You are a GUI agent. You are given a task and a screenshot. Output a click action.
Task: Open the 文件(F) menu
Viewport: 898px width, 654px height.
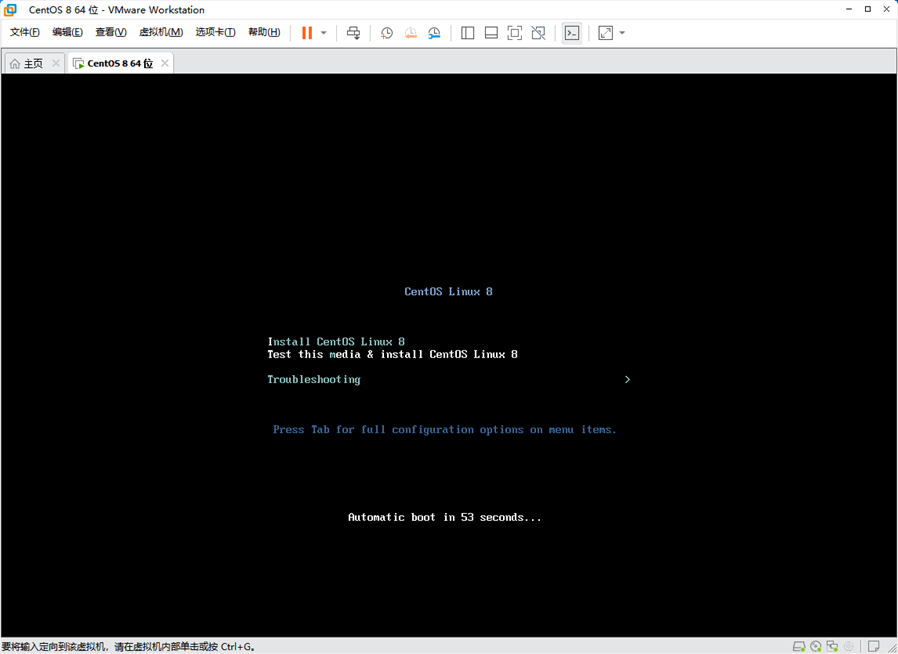click(x=25, y=32)
